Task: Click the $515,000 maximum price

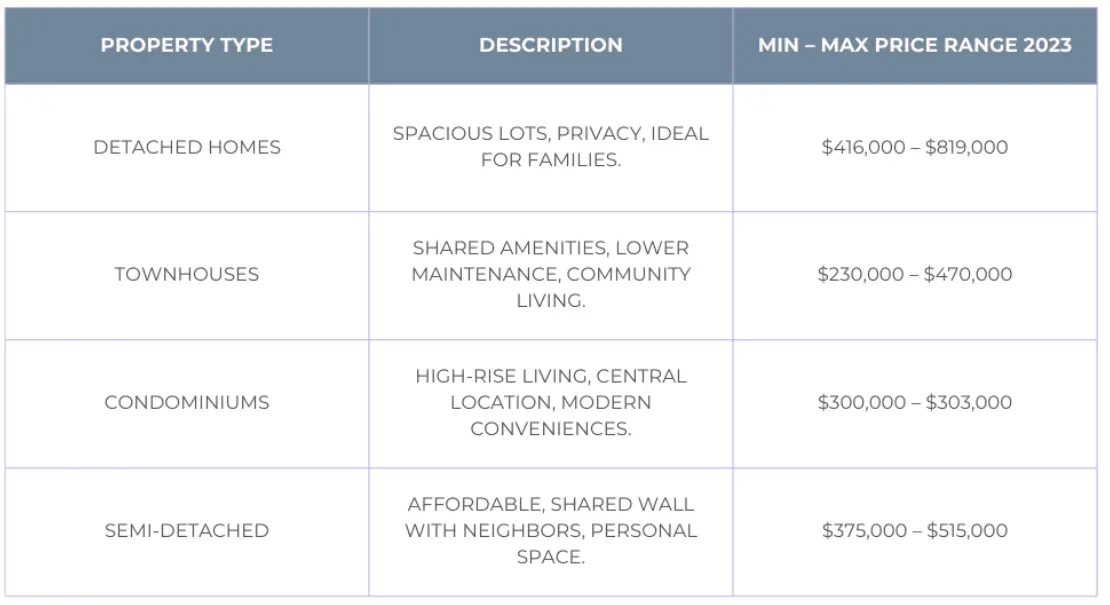Action: (967, 530)
